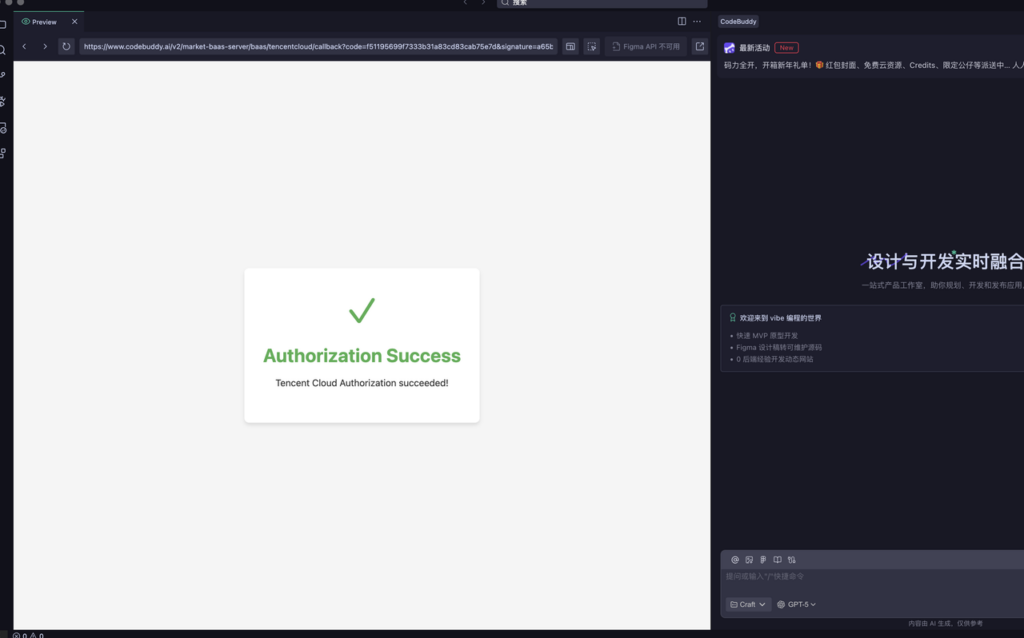The image size is (1024, 638).
Task: Click the Figma API 不可用 button
Action: 645,46
